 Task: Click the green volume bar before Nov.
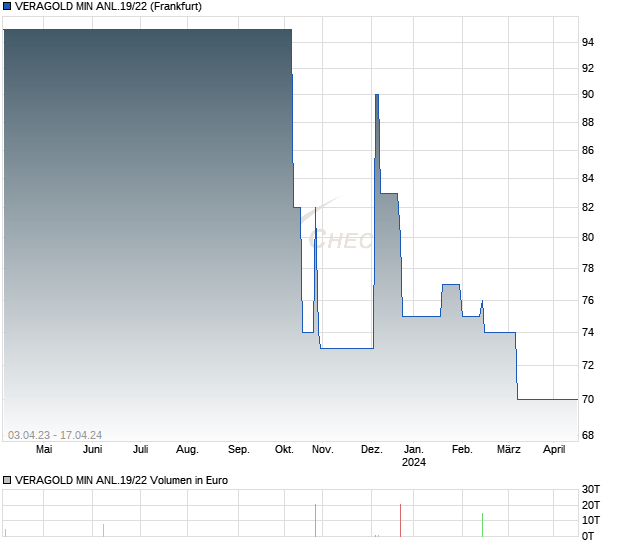click(316, 520)
